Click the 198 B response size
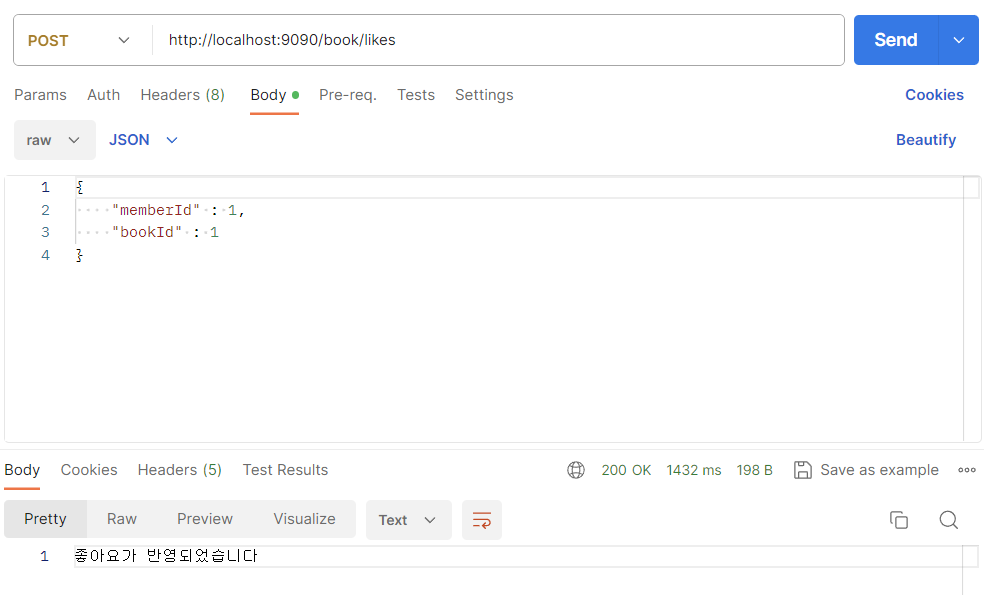The image size is (984, 595). click(754, 470)
